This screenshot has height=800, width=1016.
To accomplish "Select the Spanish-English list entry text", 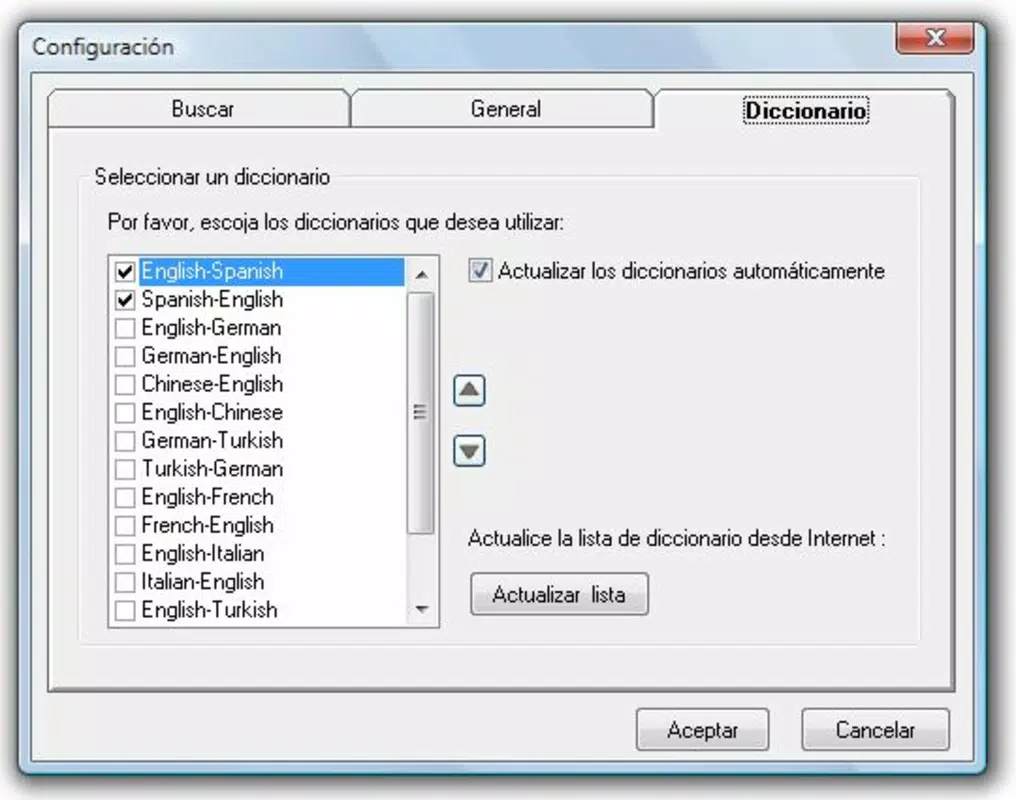I will (x=212, y=299).
